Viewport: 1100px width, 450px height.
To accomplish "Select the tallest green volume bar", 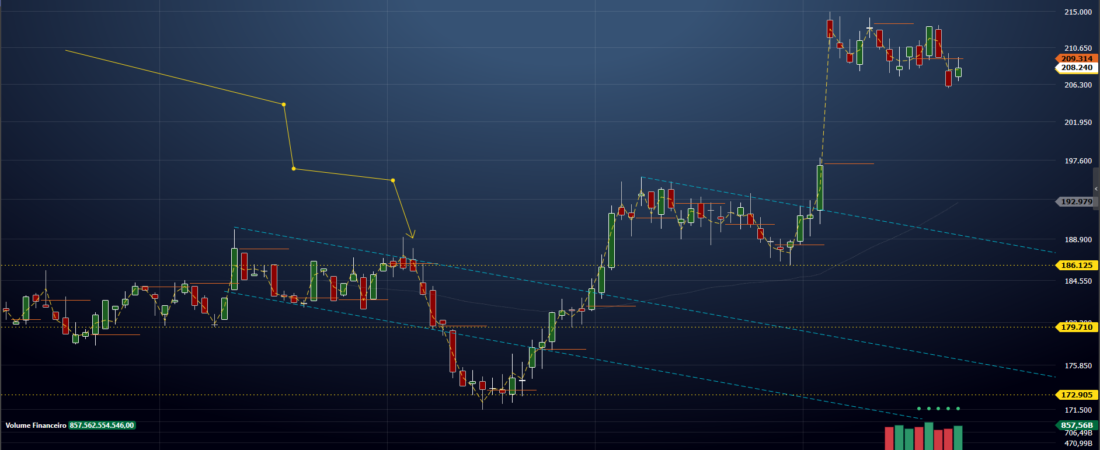I will [x=929, y=436].
